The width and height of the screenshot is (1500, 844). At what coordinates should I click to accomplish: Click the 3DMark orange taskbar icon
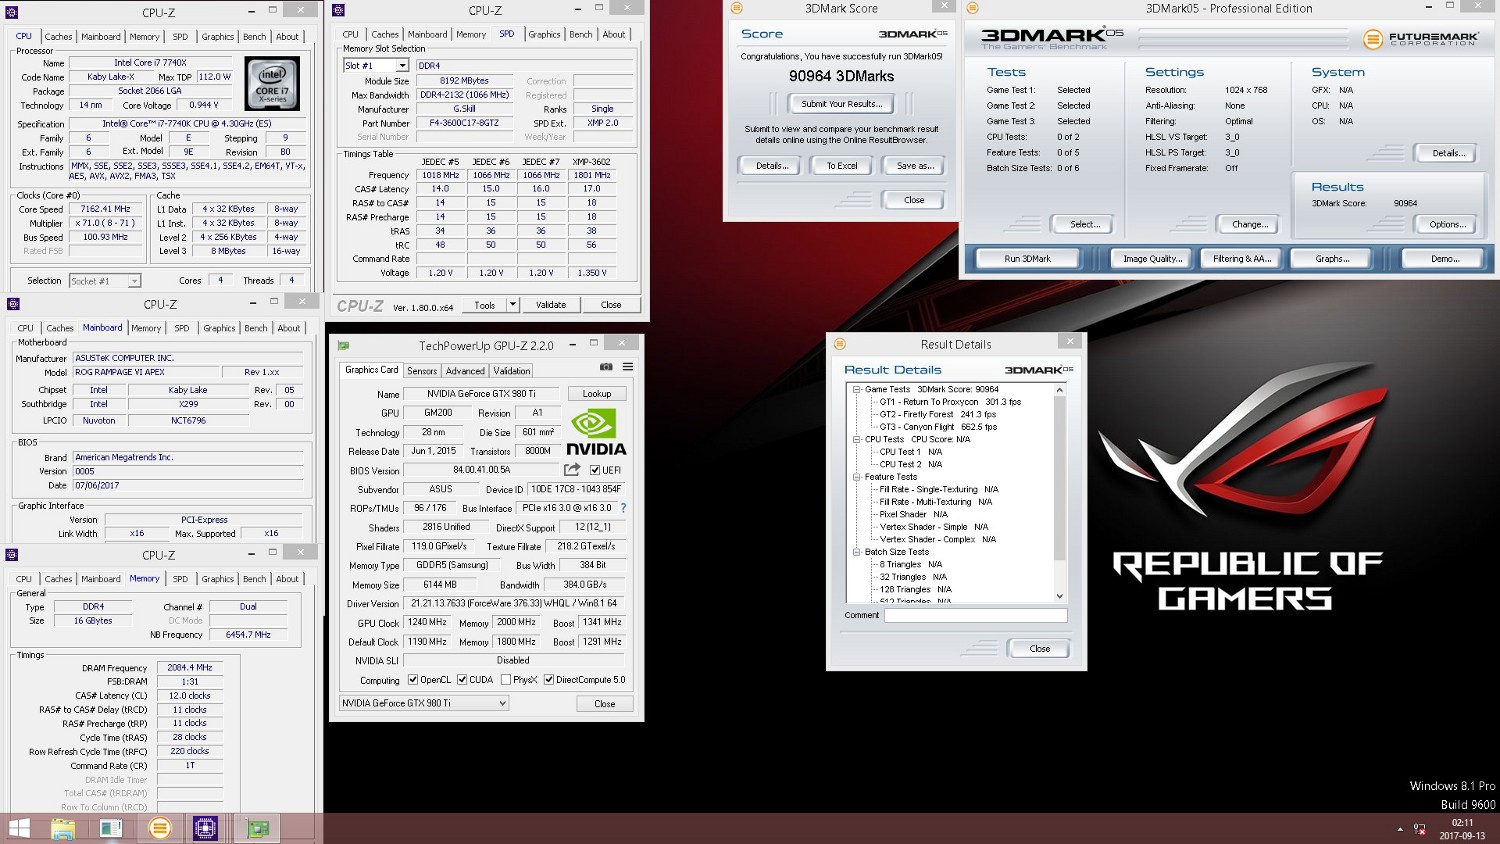pos(159,828)
